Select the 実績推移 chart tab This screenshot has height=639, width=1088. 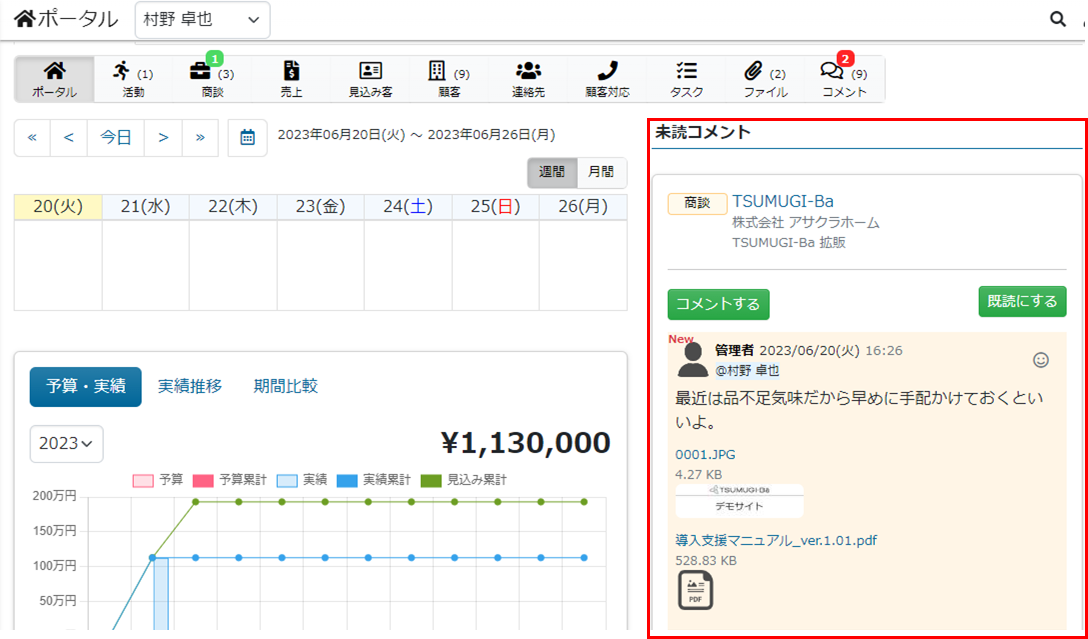pyautogui.click(x=190, y=386)
